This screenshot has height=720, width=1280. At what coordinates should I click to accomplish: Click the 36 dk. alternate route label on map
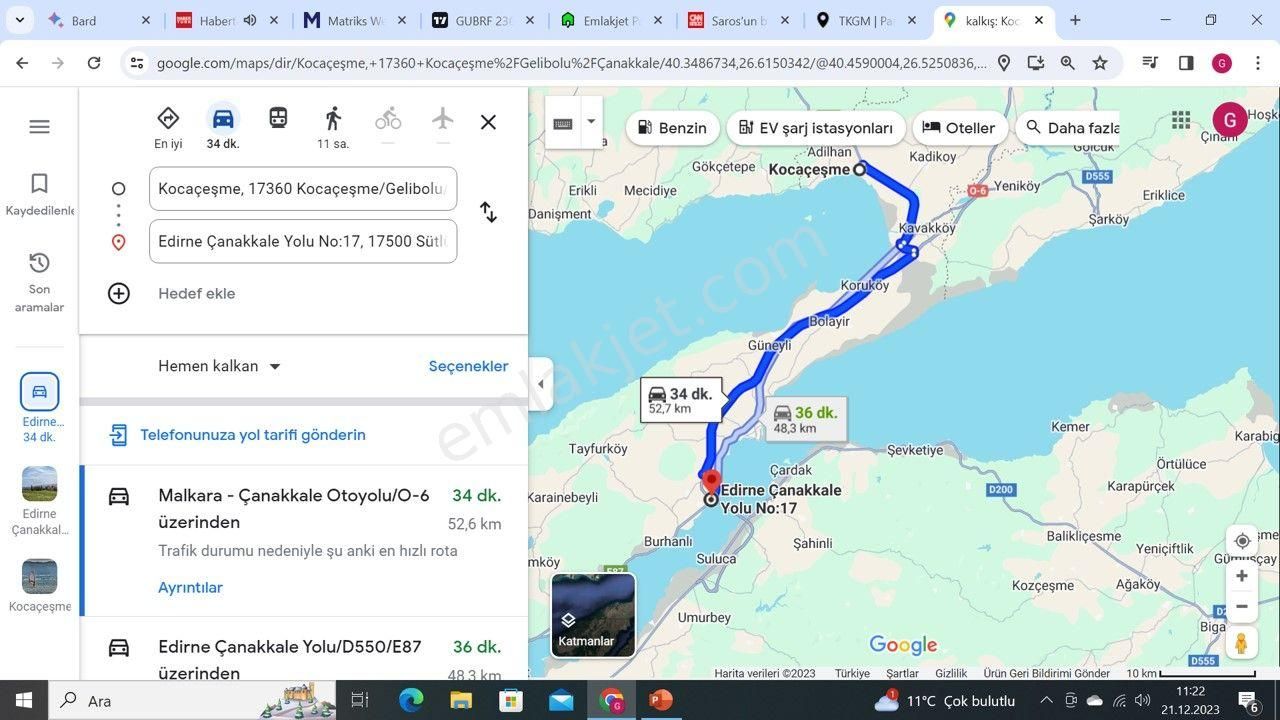[x=805, y=419]
